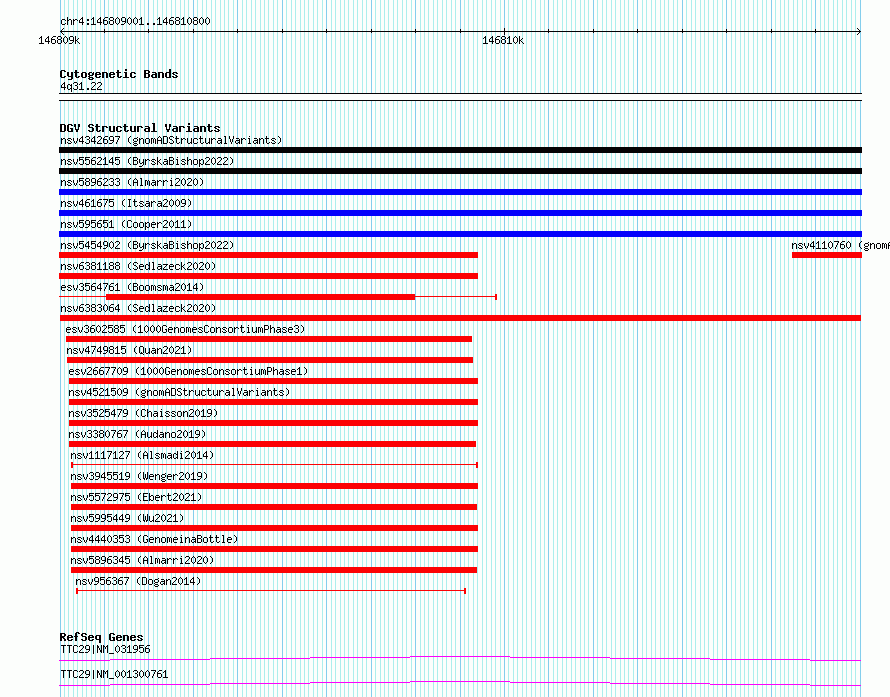The width and height of the screenshot is (890, 697).
Task: Click the red bar for esv3602585
Action: [269, 339]
